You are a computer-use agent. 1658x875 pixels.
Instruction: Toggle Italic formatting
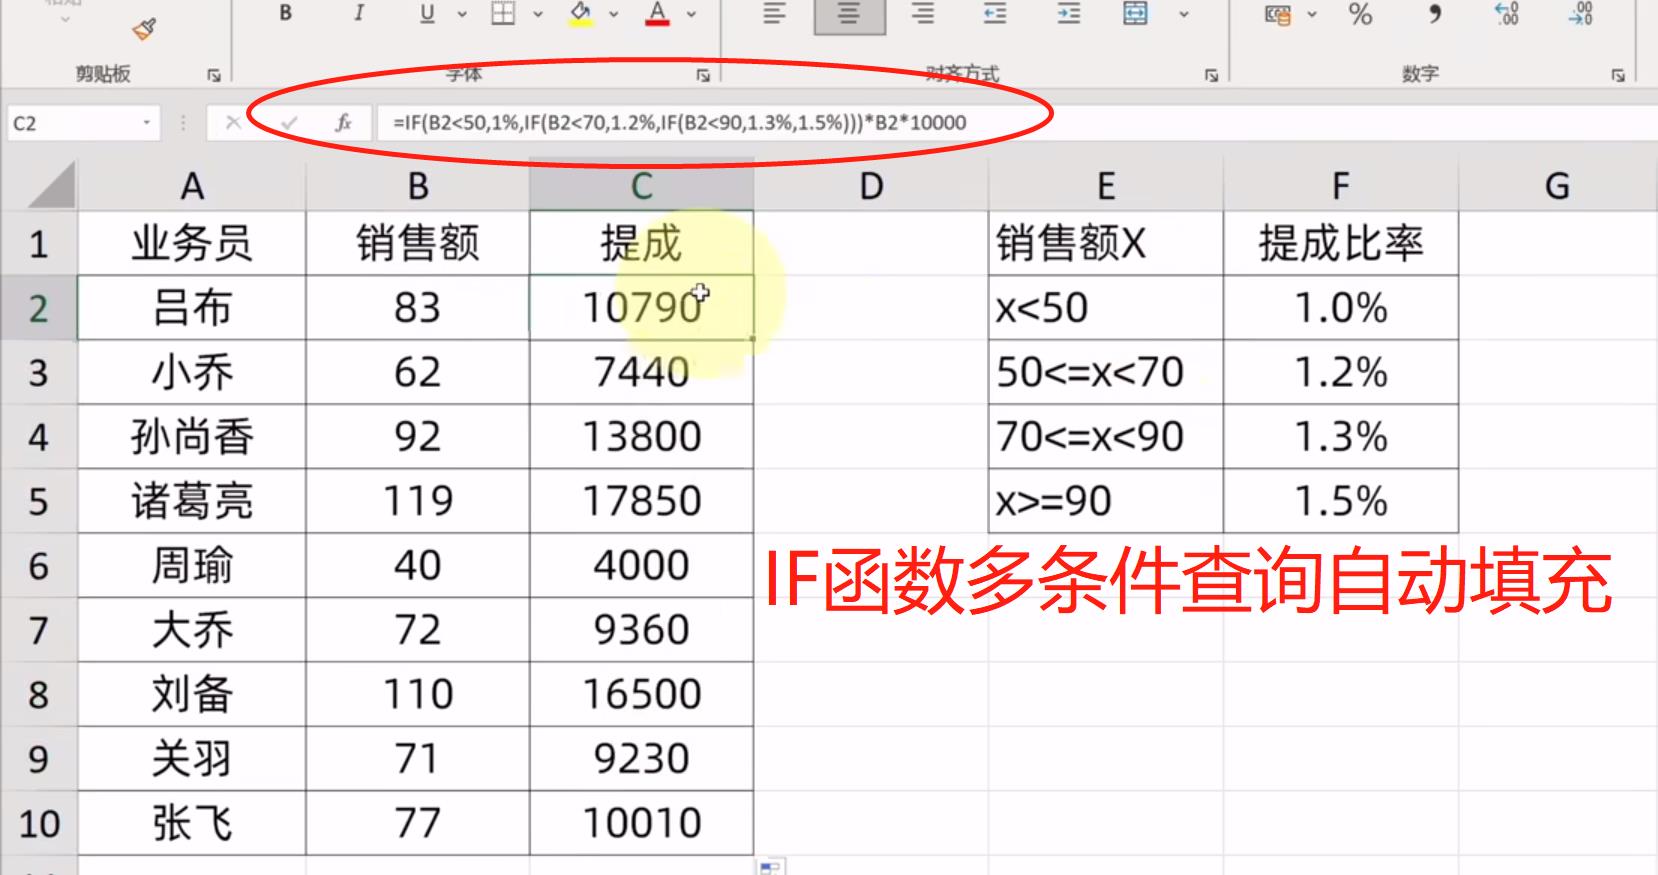click(x=358, y=14)
